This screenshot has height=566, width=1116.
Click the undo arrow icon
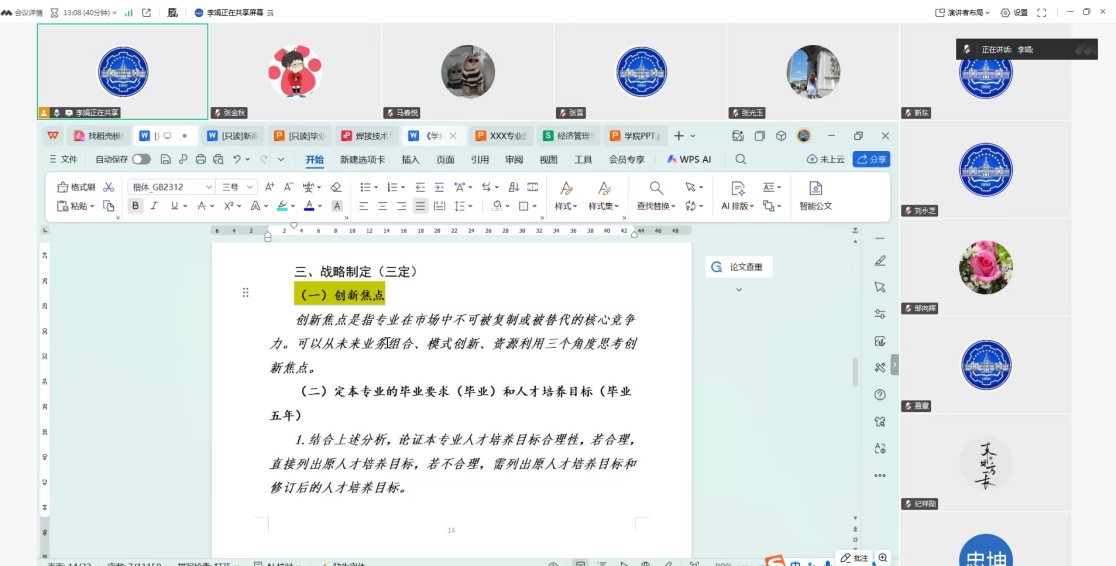tap(237, 159)
